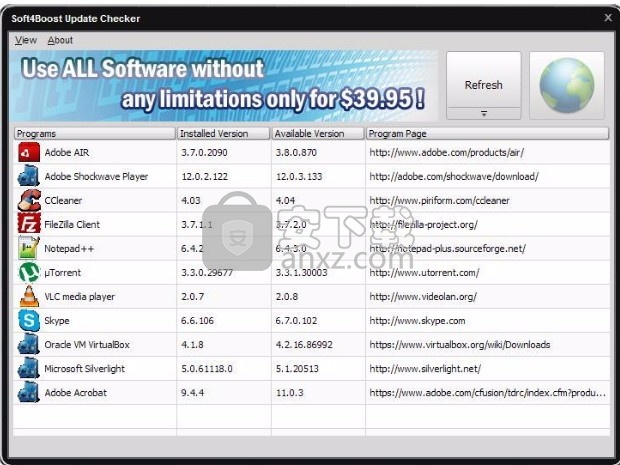
Task: Open the silverlight.net link
Action: [425, 369]
